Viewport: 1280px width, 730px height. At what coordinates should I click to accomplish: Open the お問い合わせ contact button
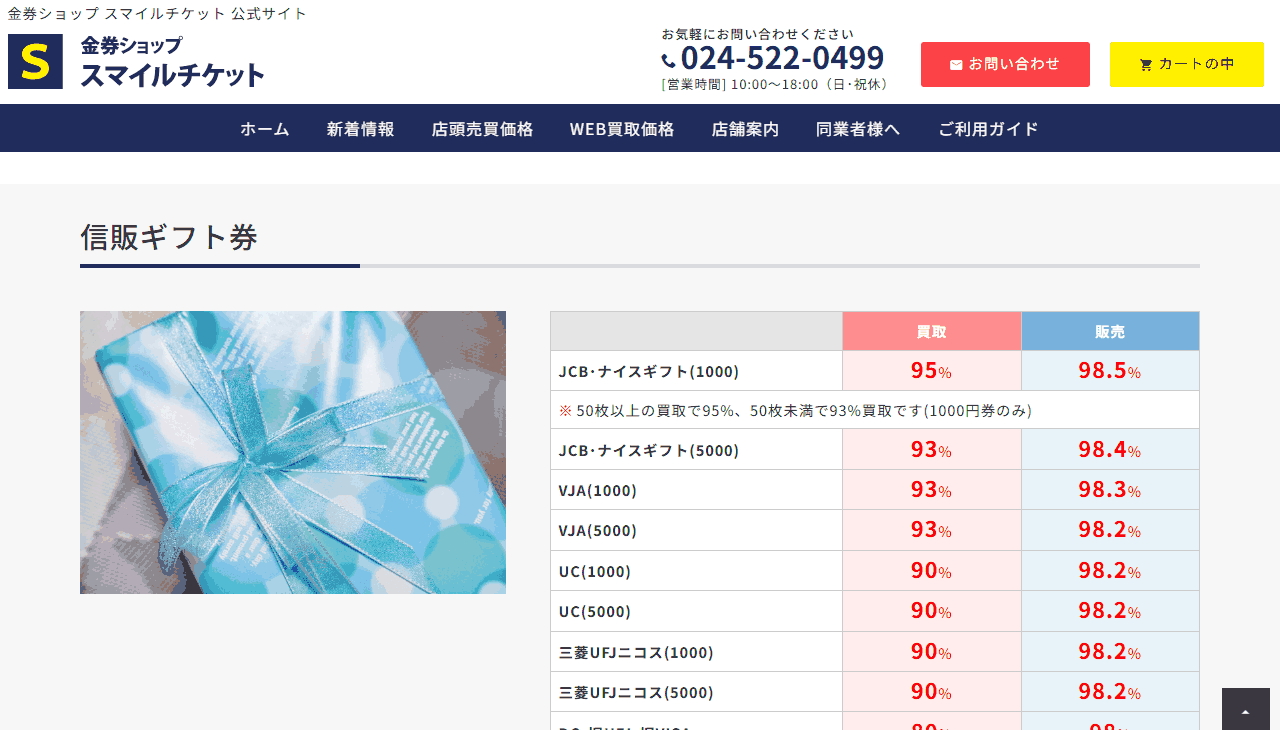1005,64
